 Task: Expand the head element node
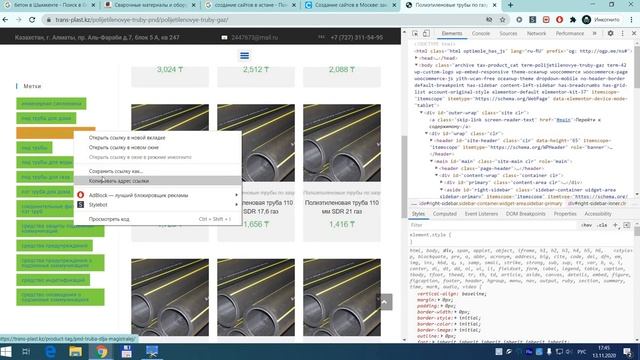(x=416, y=58)
